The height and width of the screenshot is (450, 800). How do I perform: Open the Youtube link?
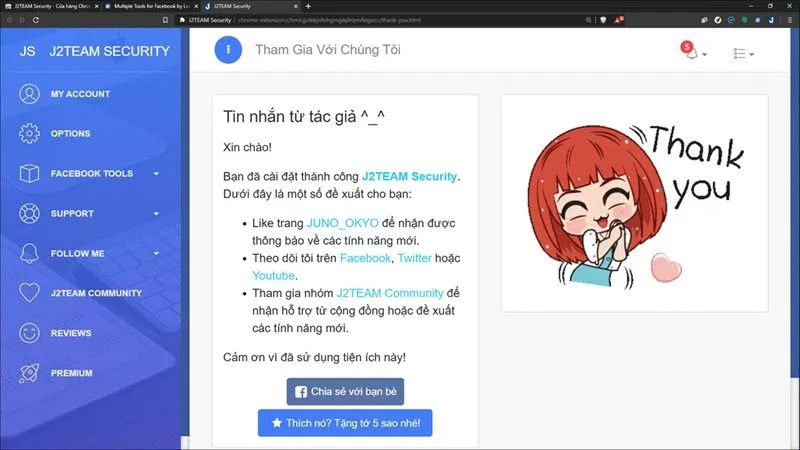(x=273, y=276)
